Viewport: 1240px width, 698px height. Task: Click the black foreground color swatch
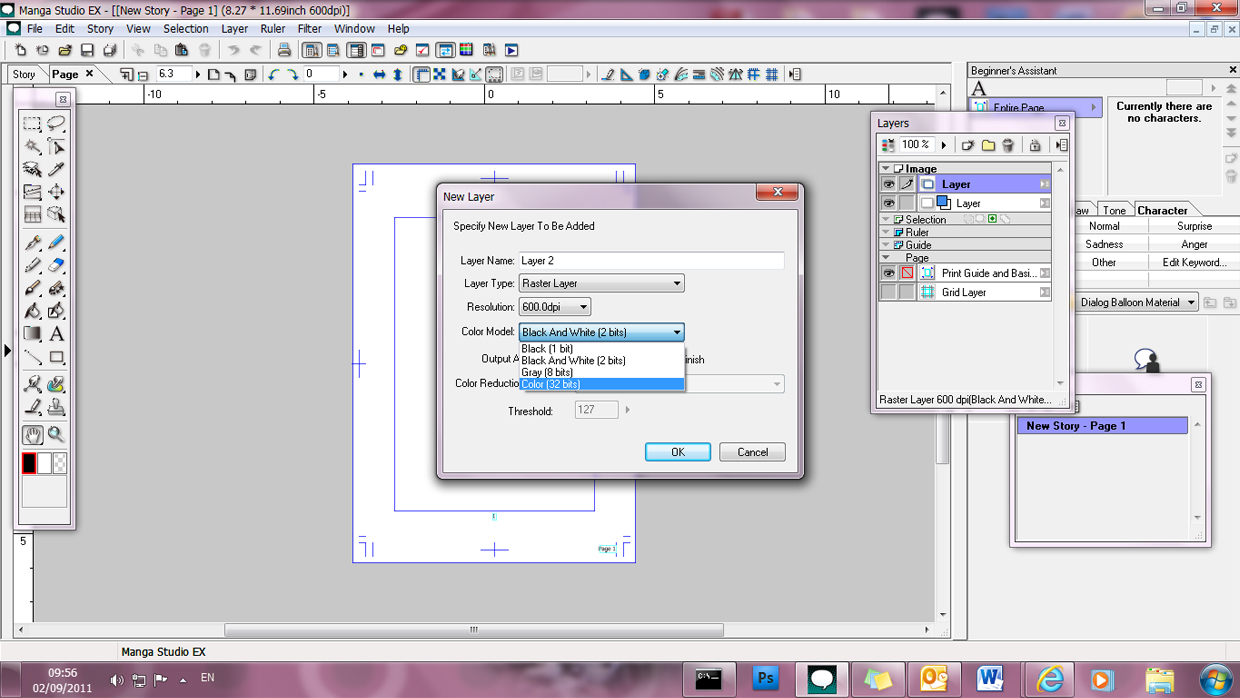click(29, 463)
